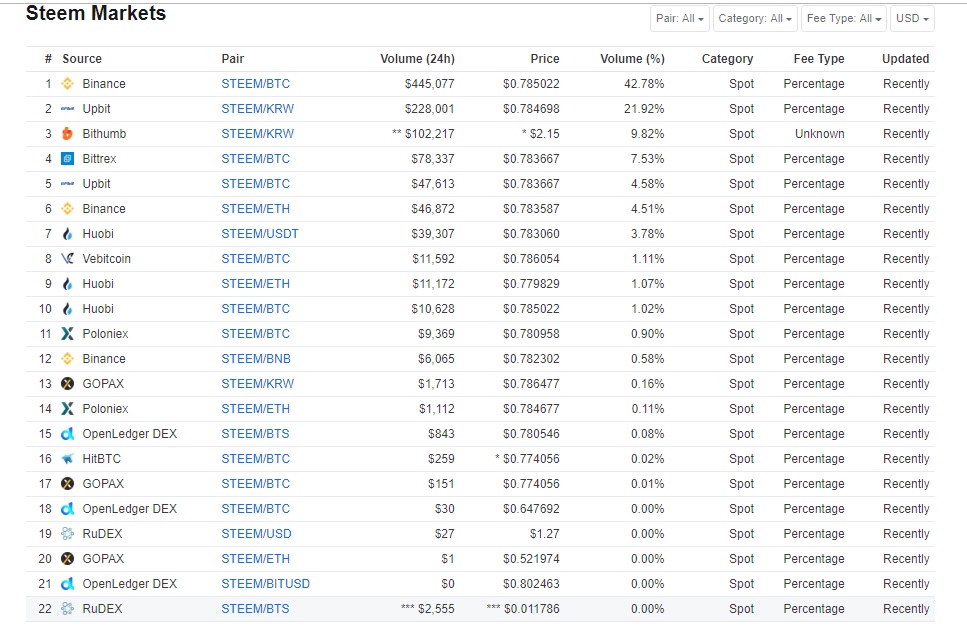Click the 42.78% volume share
The height and width of the screenshot is (637, 967).
coord(644,84)
